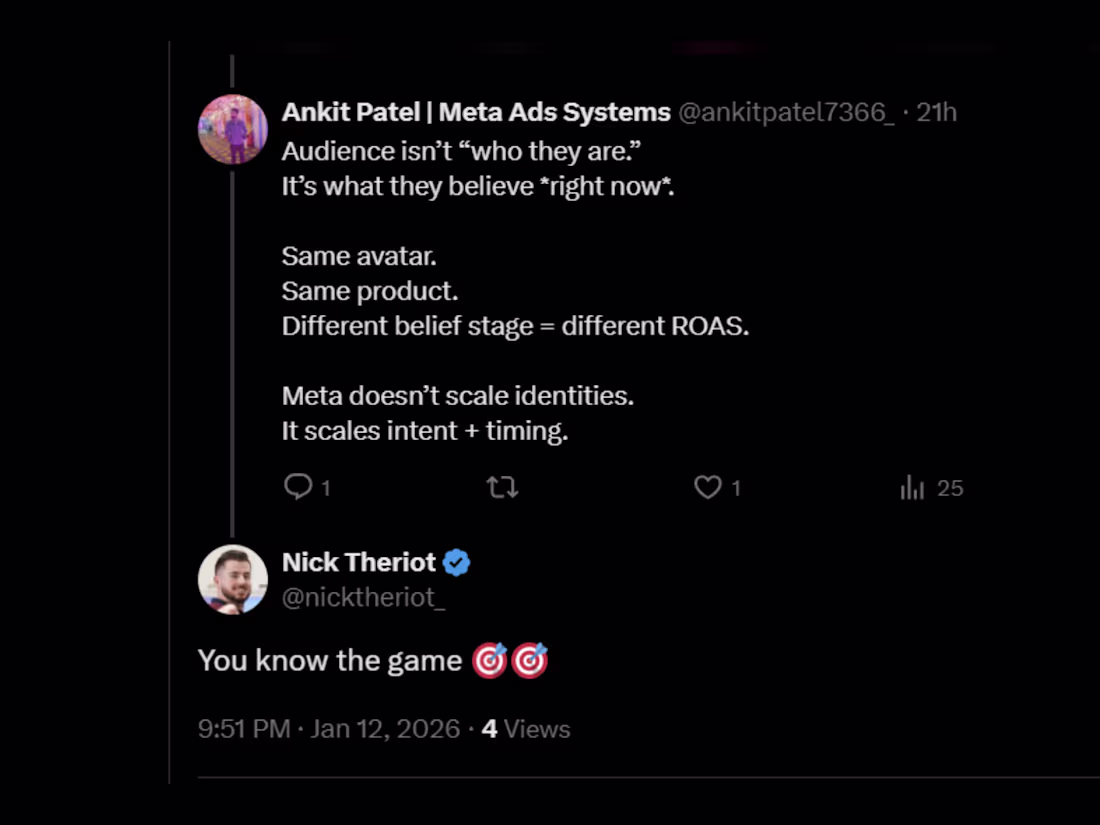This screenshot has height=825, width=1100.
Task: Click the reply icon on Ankit's tweet
Action: 298,487
